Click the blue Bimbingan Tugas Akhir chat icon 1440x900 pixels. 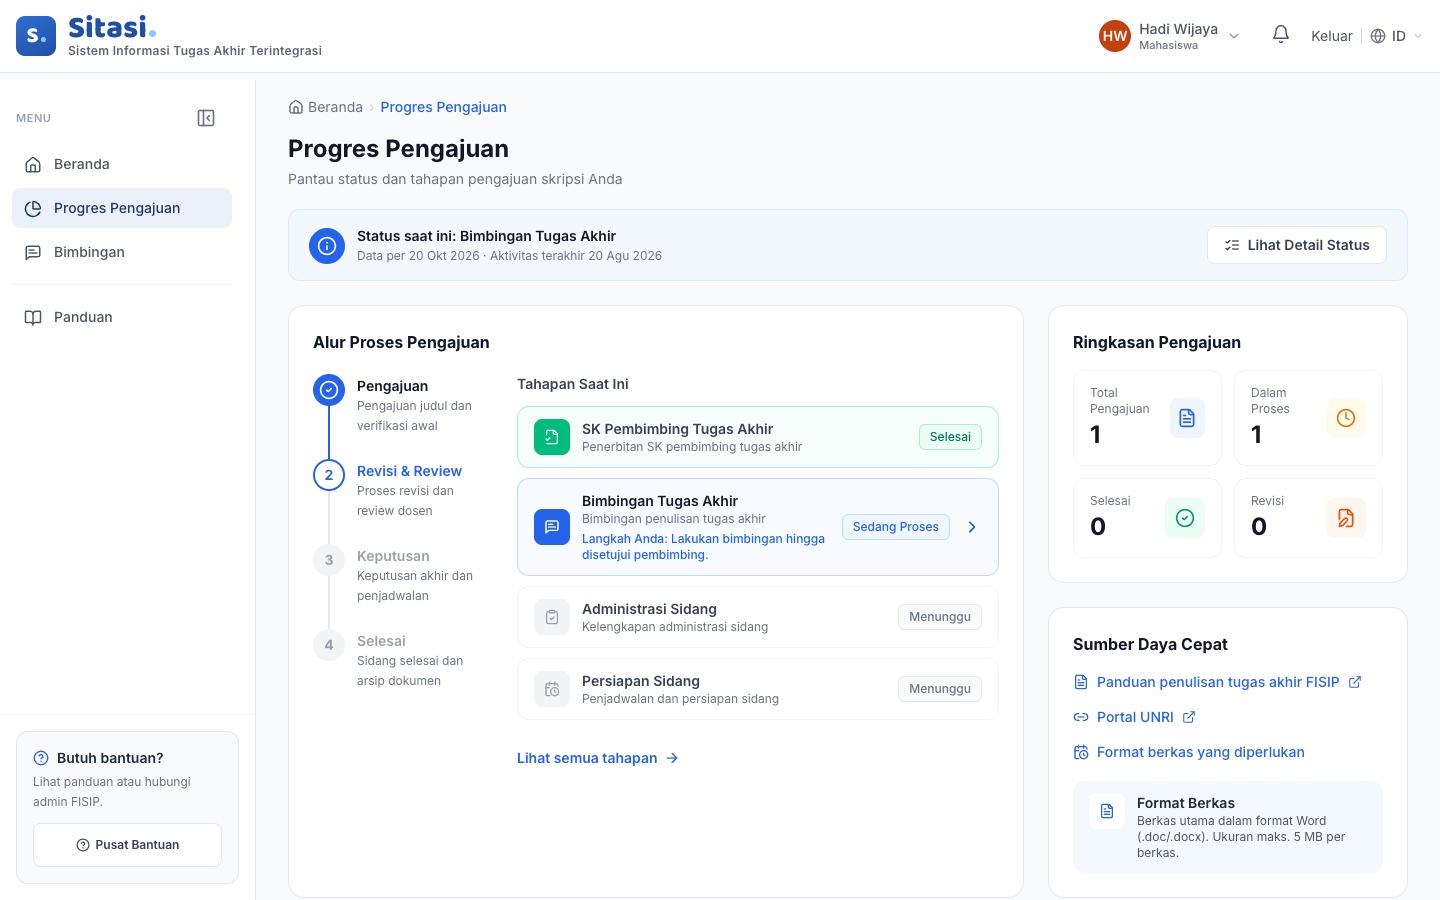(x=552, y=527)
